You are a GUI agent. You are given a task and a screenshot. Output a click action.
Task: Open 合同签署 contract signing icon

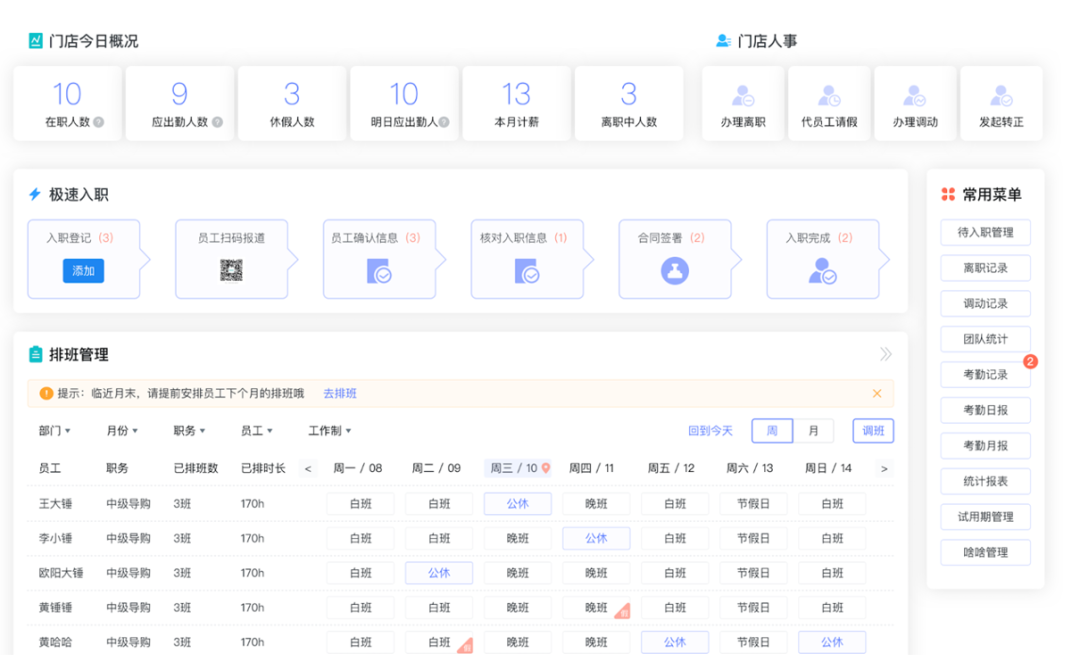pos(675,270)
